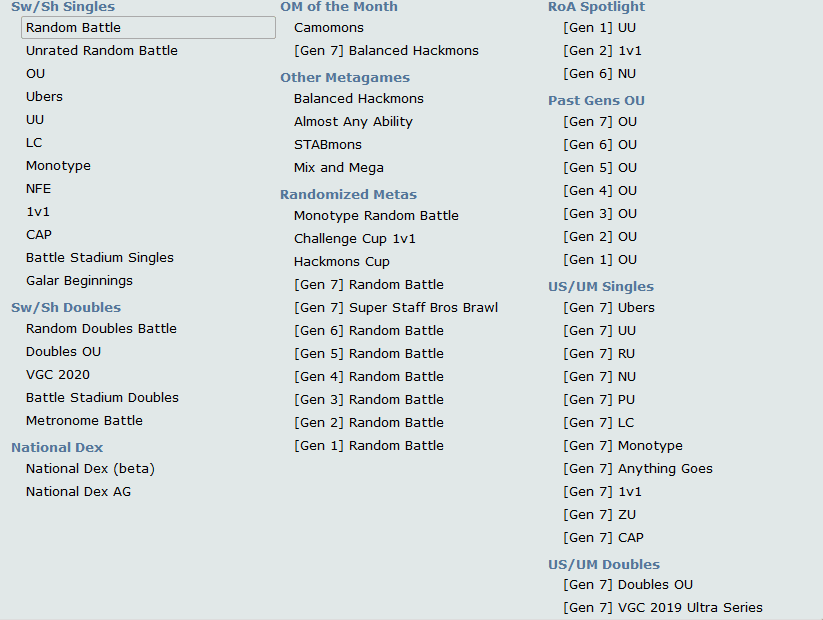Pick Random Doubles Battle
The image size is (823, 620).
[x=101, y=328]
